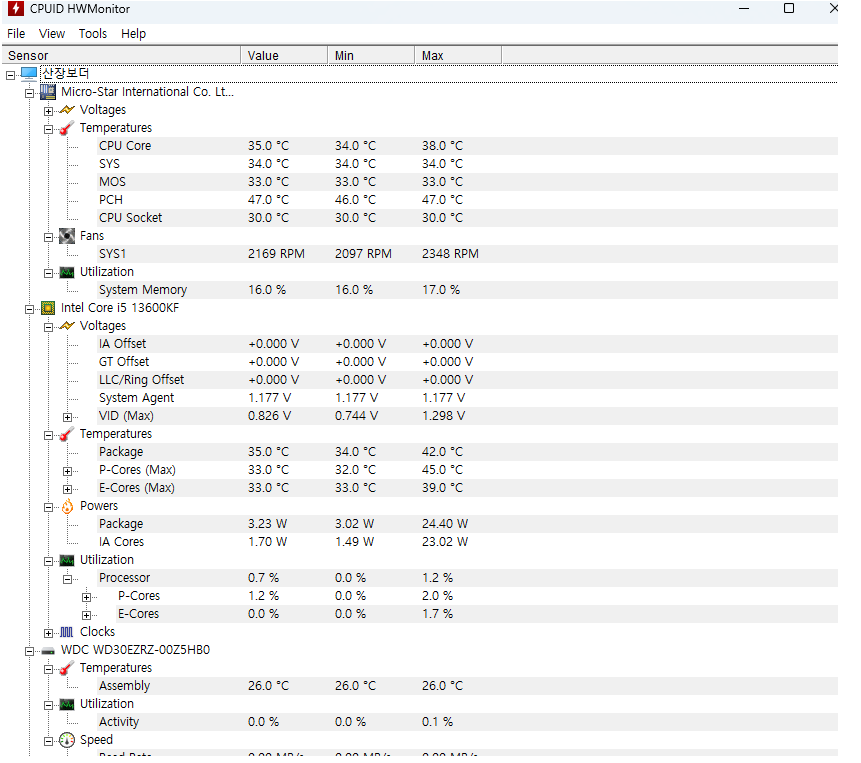861x763 pixels.
Task: Click the HWMonitor lightning logo icon
Action: 15,8
